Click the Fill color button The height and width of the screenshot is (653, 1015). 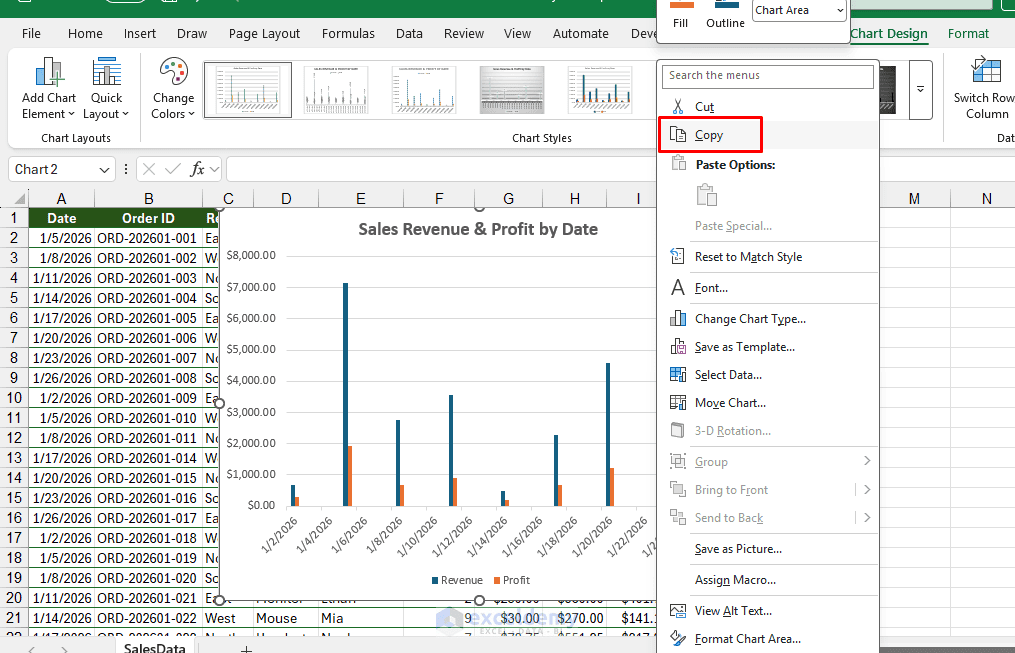pyautogui.click(x=680, y=14)
